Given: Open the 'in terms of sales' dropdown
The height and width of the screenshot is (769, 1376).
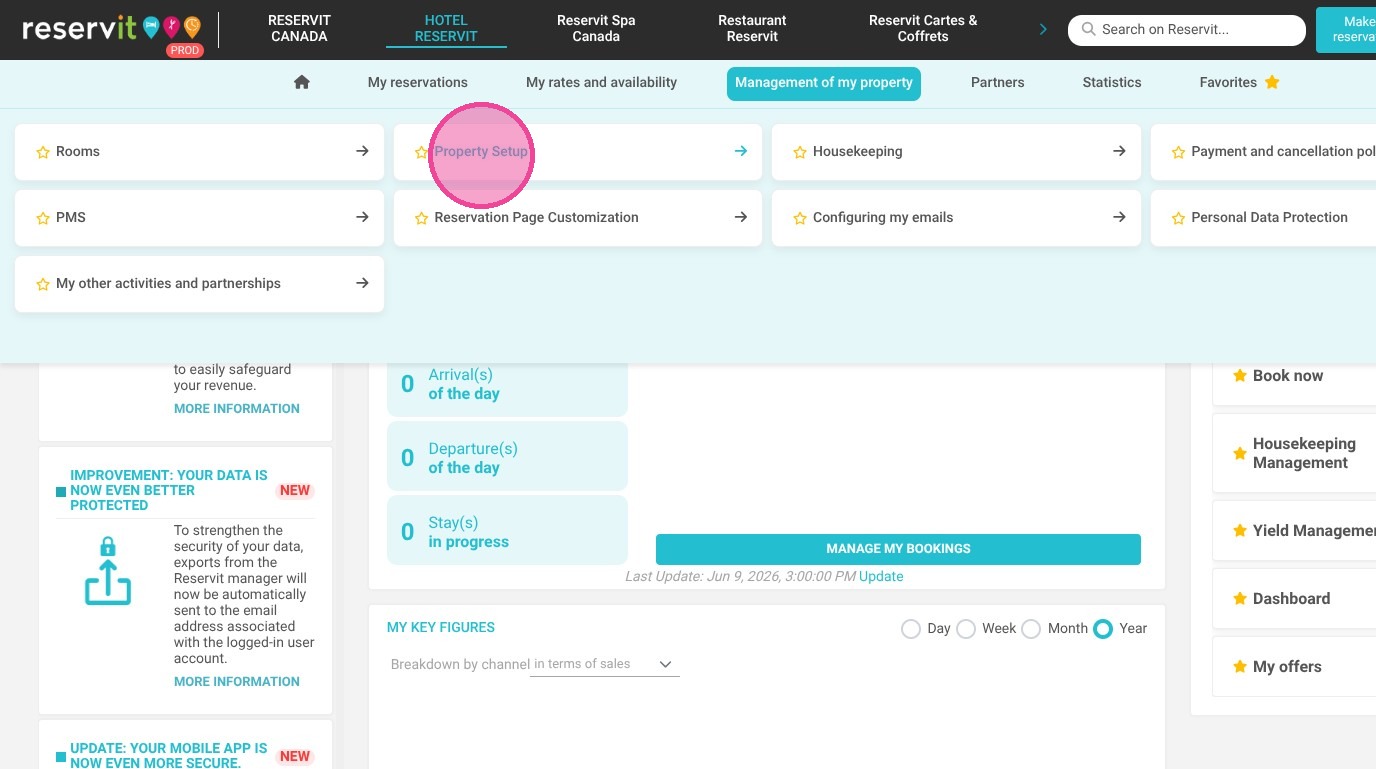Looking at the screenshot, I should [x=605, y=664].
